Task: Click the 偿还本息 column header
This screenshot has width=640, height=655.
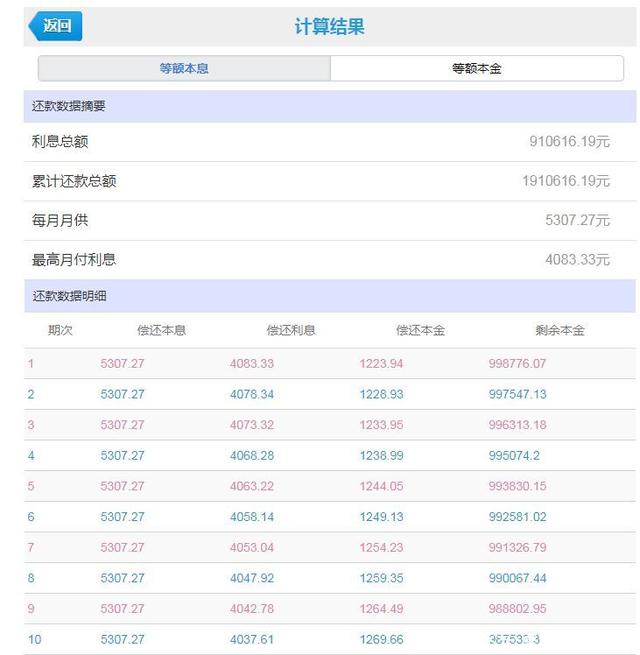Action: [162, 330]
